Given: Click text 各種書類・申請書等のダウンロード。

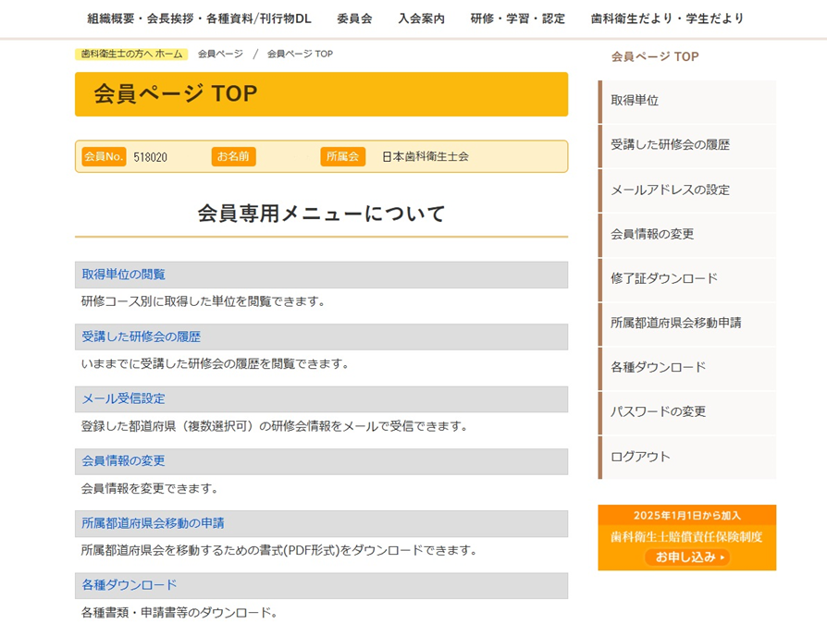Looking at the screenshot, I should [x=179, y=613].
